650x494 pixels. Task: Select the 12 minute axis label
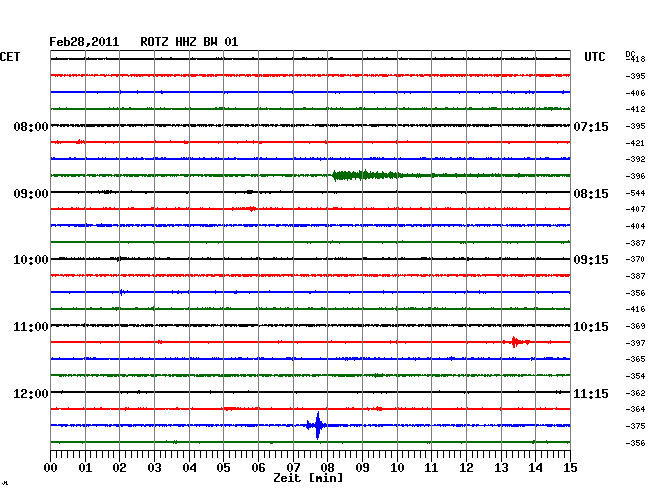coord(466,467)
